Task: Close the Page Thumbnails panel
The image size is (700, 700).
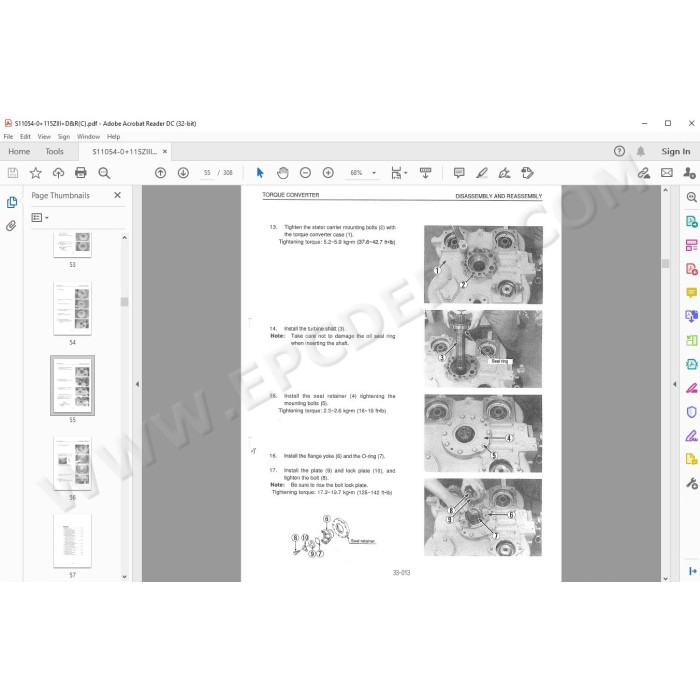Action: pyautogui.click(x=117, y=195)
